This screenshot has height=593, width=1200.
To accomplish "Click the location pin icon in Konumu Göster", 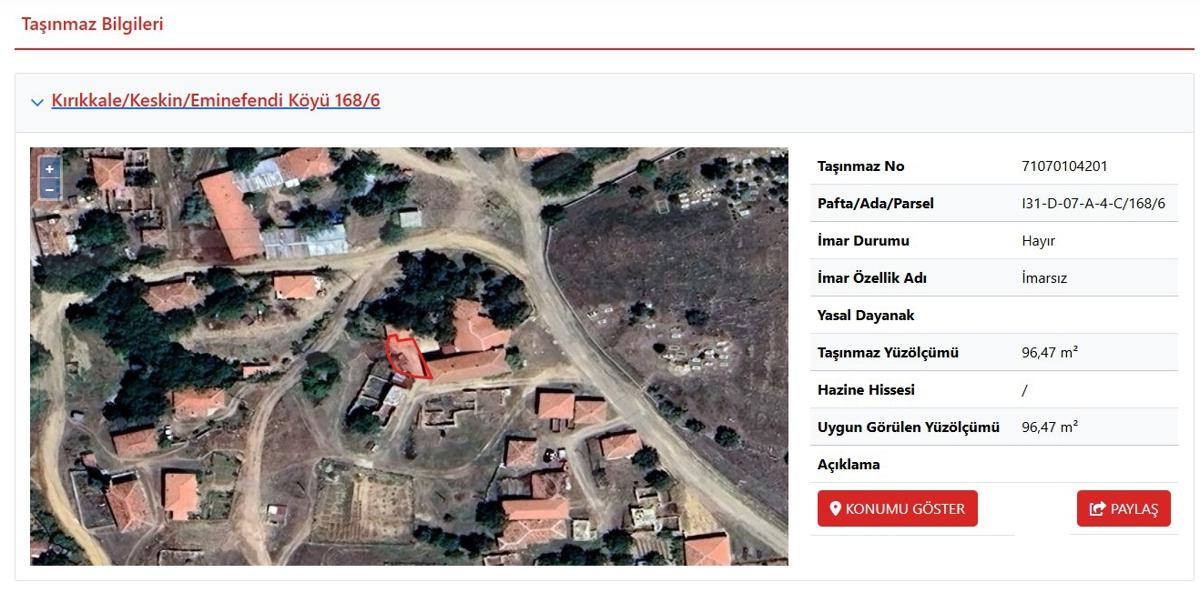I will click(x=836, y=509).
